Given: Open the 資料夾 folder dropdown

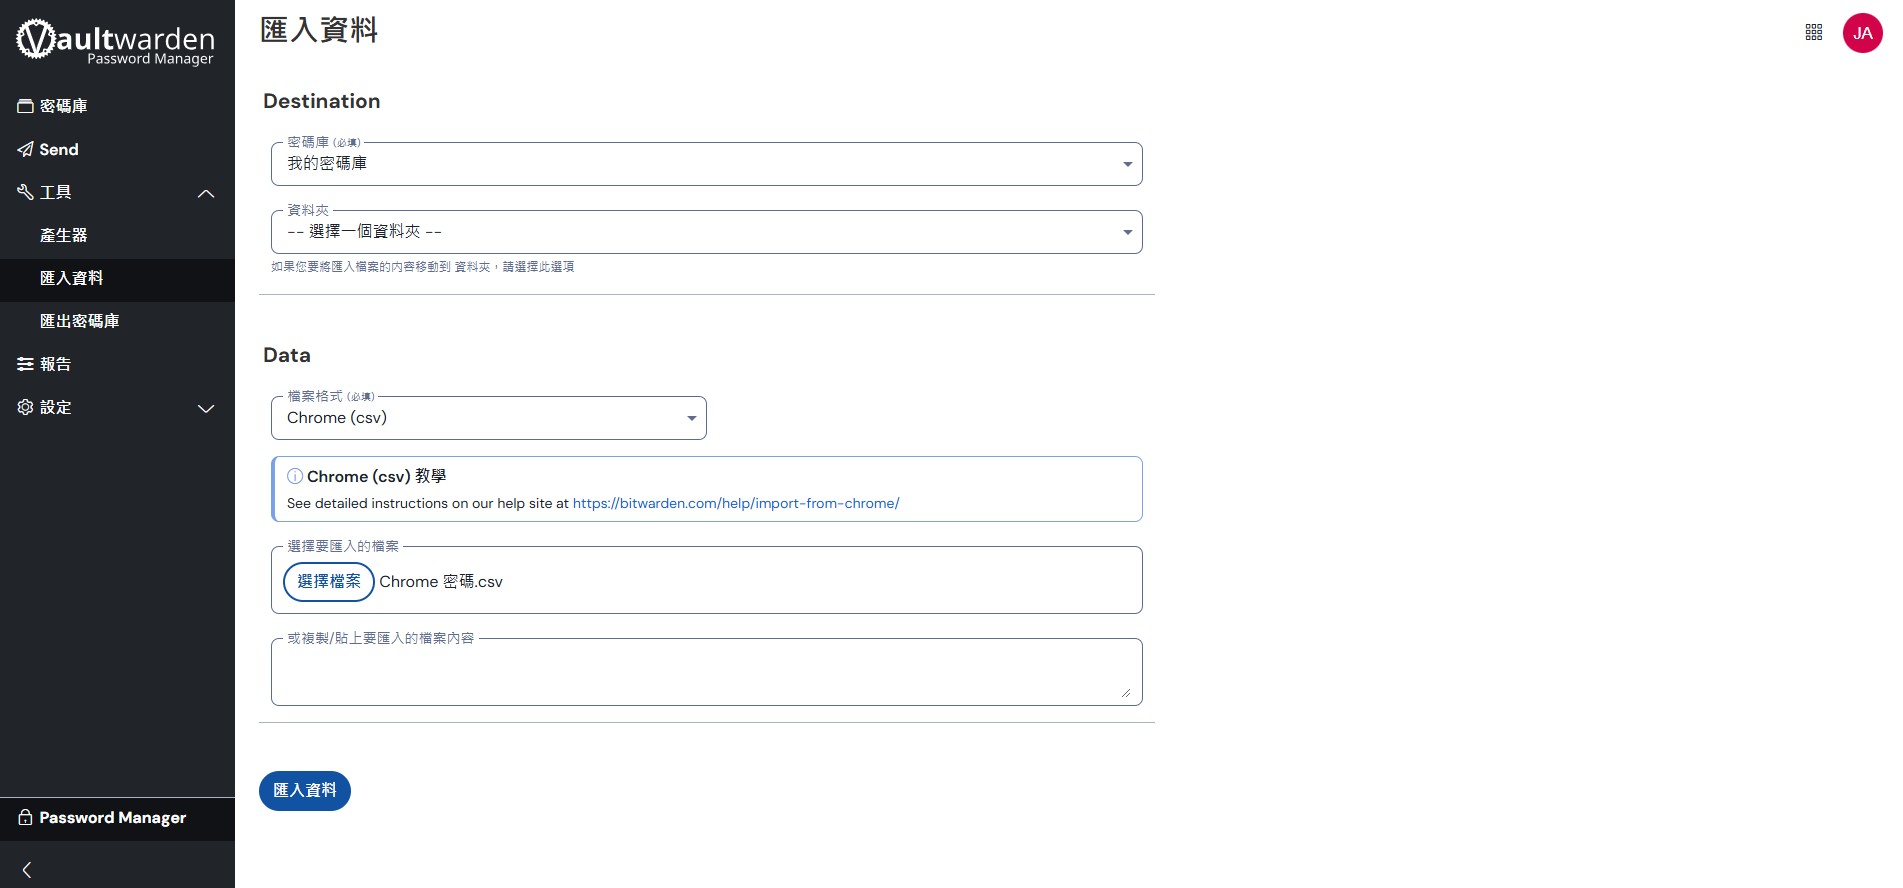Looking at the screenshot, I should (706, 232).
